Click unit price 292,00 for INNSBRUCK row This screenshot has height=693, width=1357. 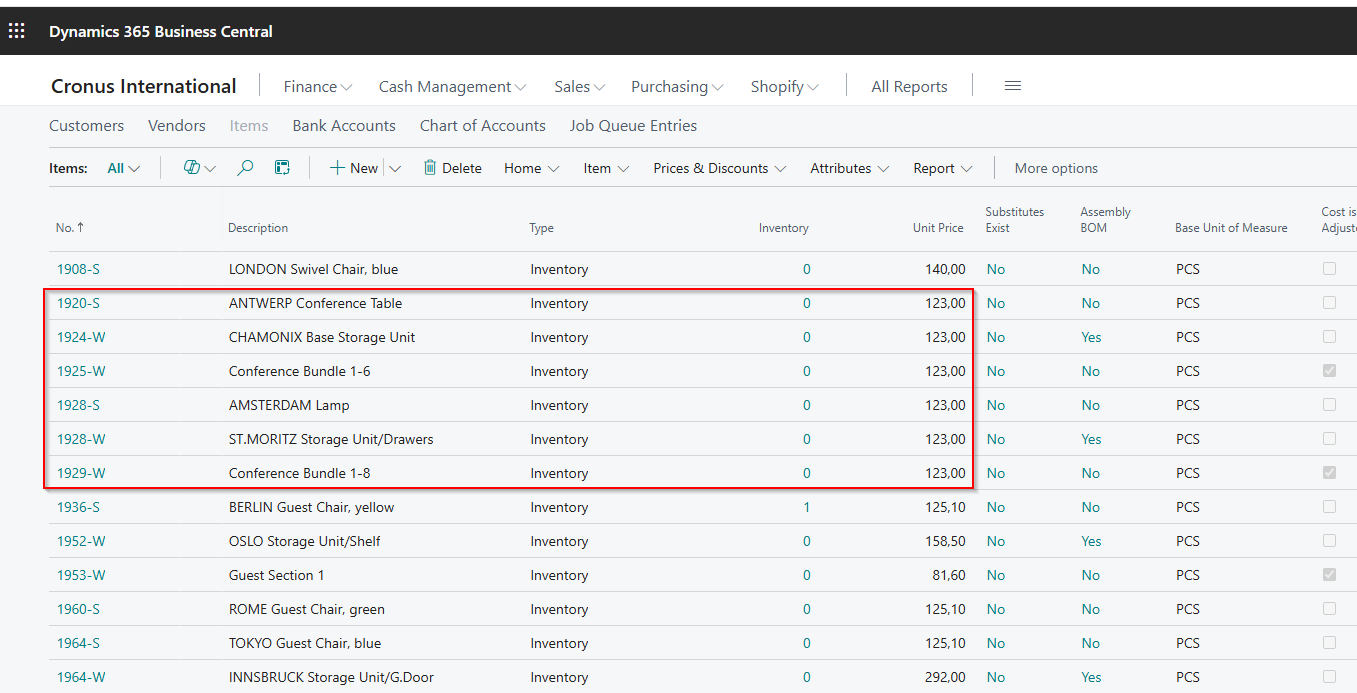coord(945,677)
